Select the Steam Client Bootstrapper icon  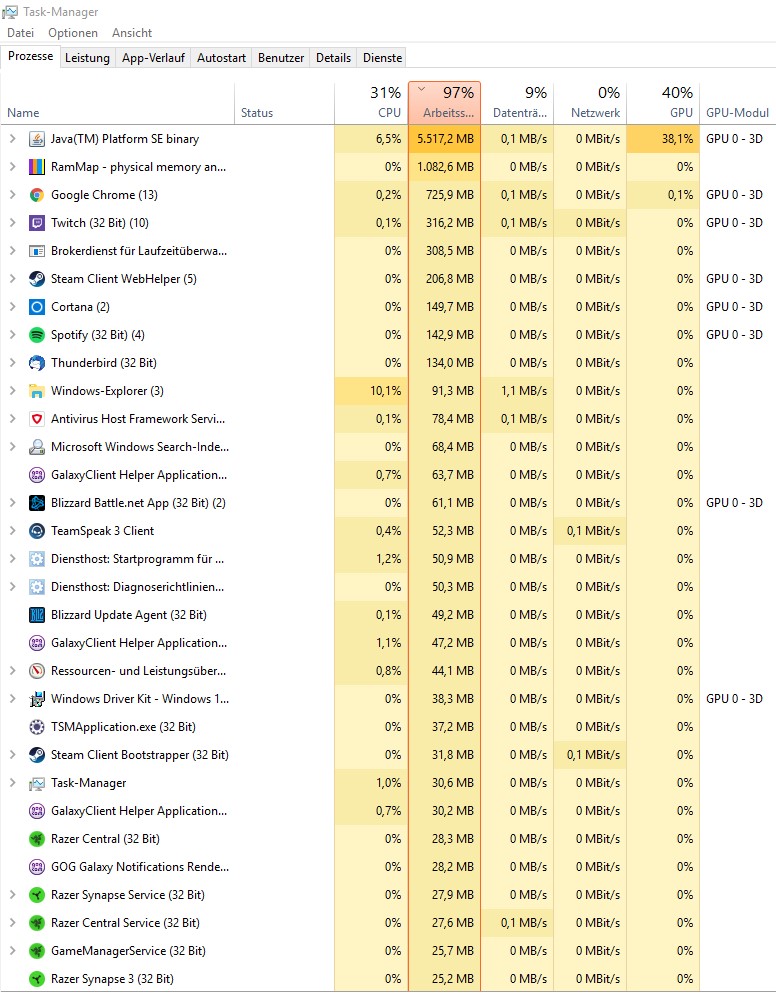click(37, 755)
